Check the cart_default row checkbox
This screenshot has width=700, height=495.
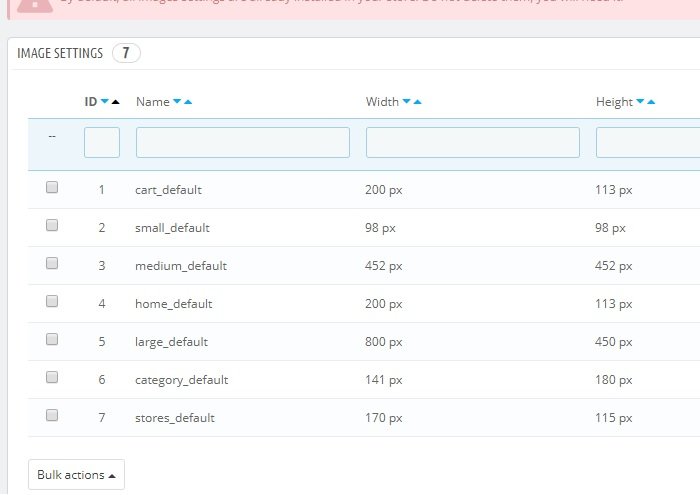click(52, 187)
